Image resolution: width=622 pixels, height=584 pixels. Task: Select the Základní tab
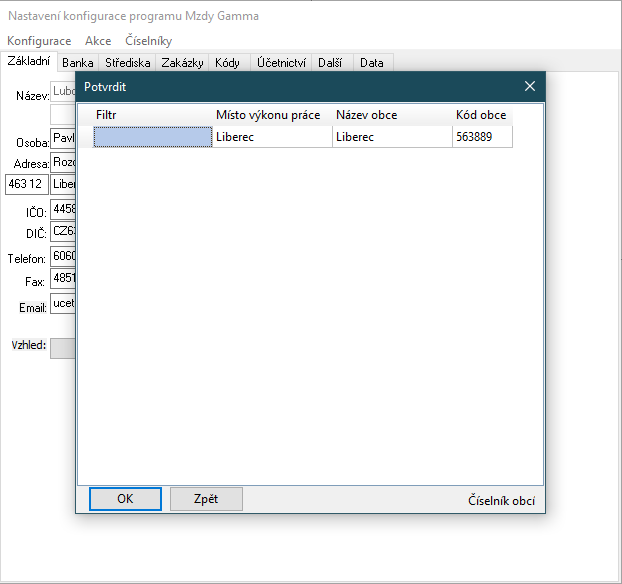tap(28, 62)
